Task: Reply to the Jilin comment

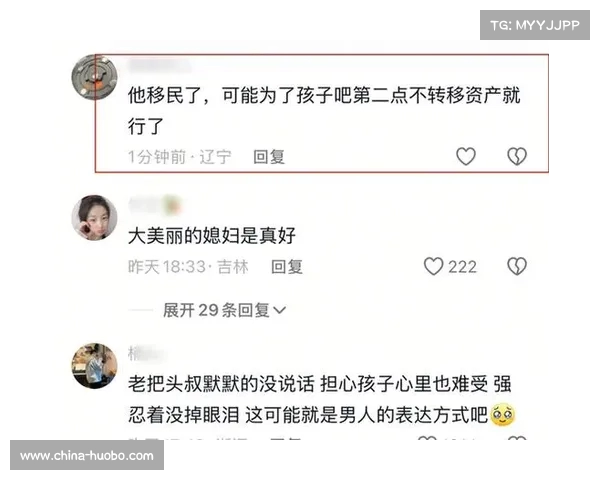Action: (287, 267)
